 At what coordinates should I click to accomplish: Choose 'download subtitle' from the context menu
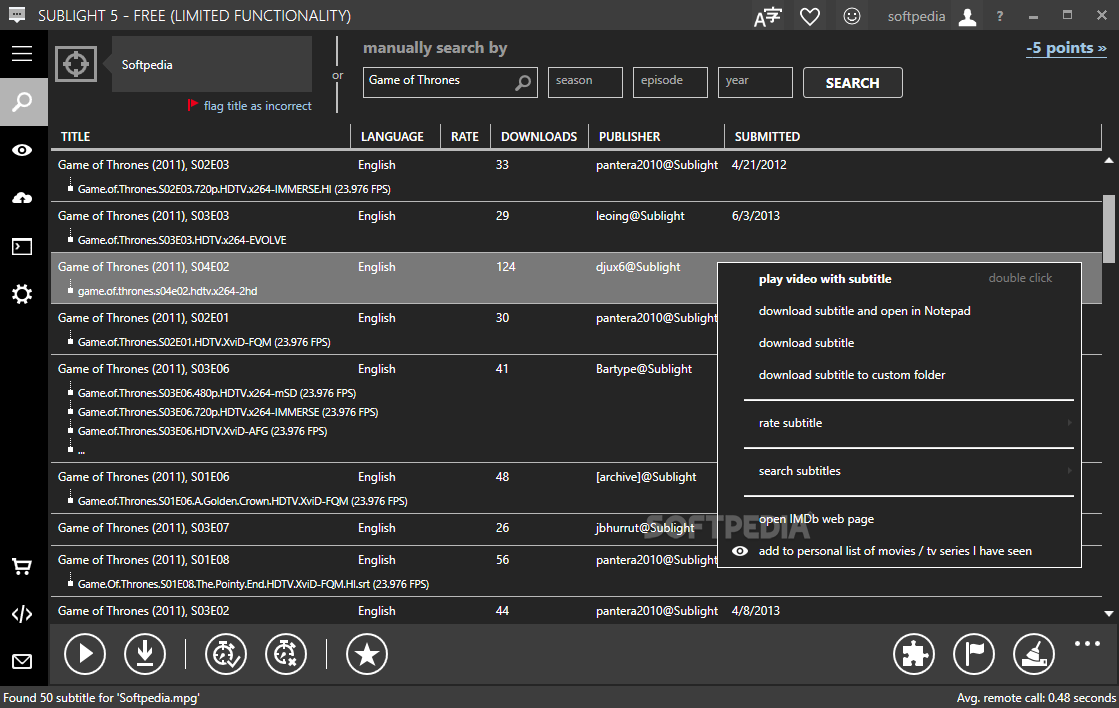(899, 343)
